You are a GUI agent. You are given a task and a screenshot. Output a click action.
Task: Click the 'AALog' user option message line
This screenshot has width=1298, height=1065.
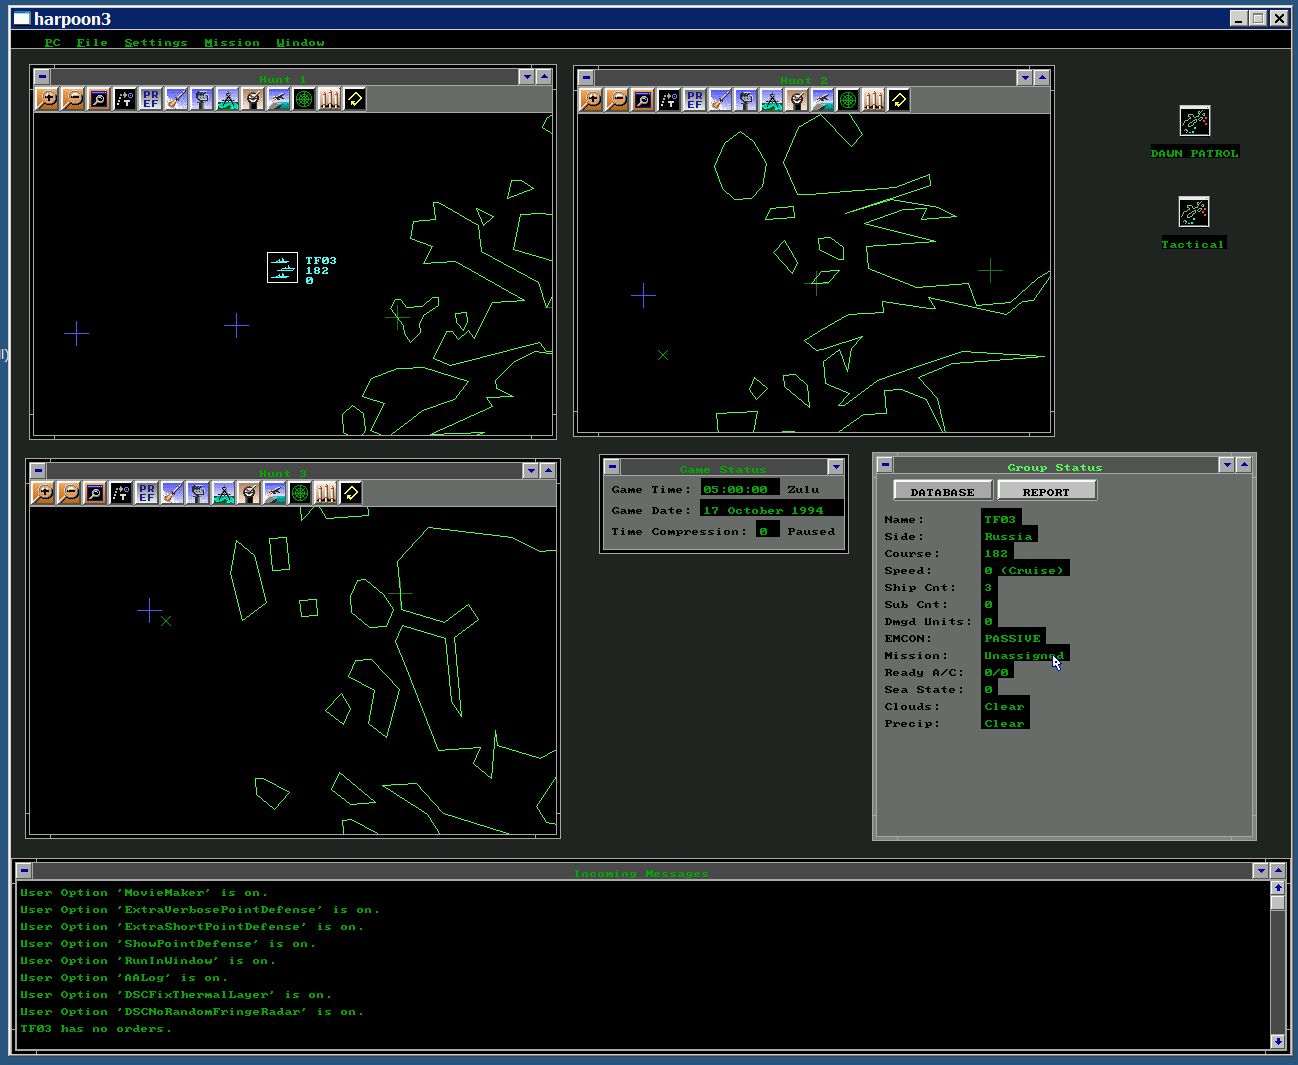coord(124,978)
